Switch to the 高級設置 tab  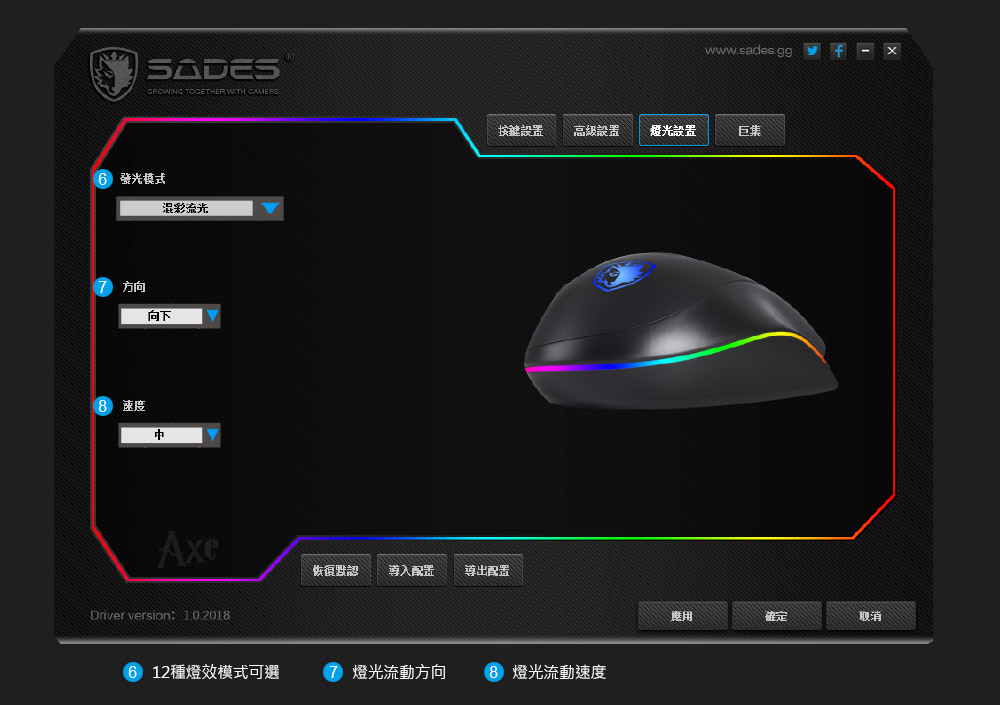(597, 130)
